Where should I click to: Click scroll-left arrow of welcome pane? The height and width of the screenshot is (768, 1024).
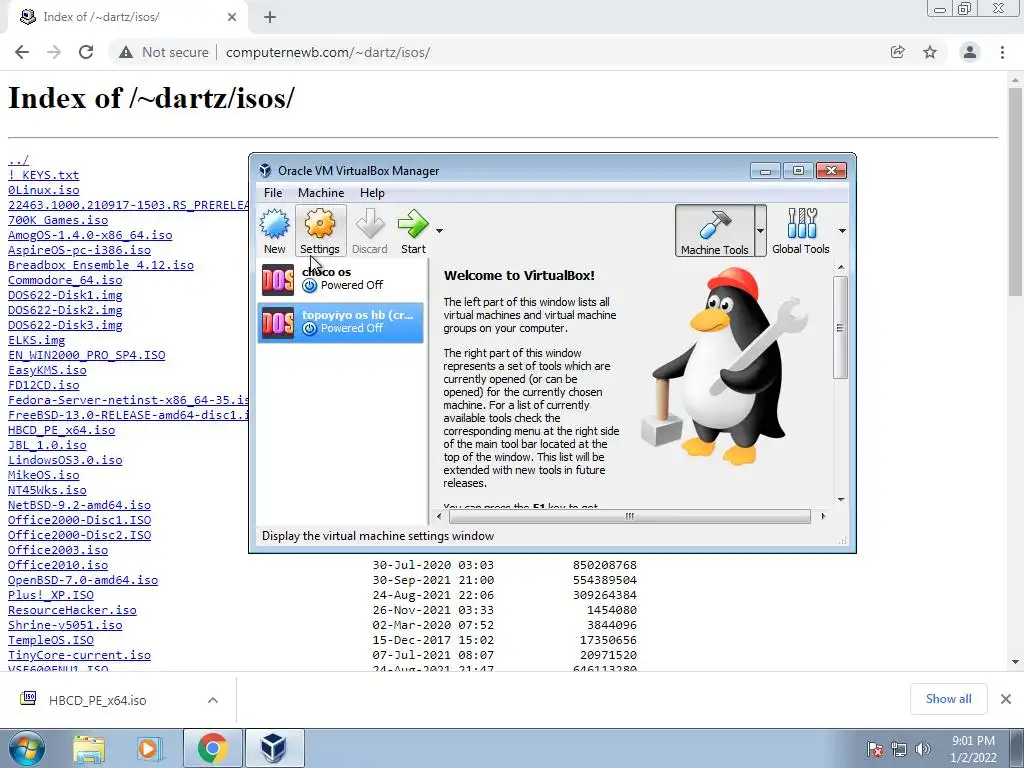(x=439, y=516)
